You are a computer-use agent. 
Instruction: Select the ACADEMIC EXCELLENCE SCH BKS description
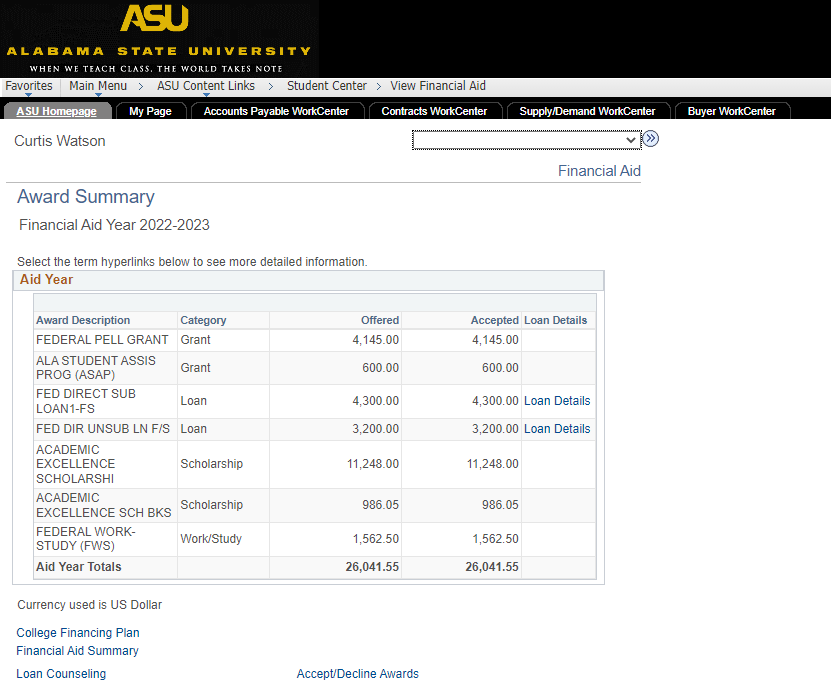pos(104,505)
